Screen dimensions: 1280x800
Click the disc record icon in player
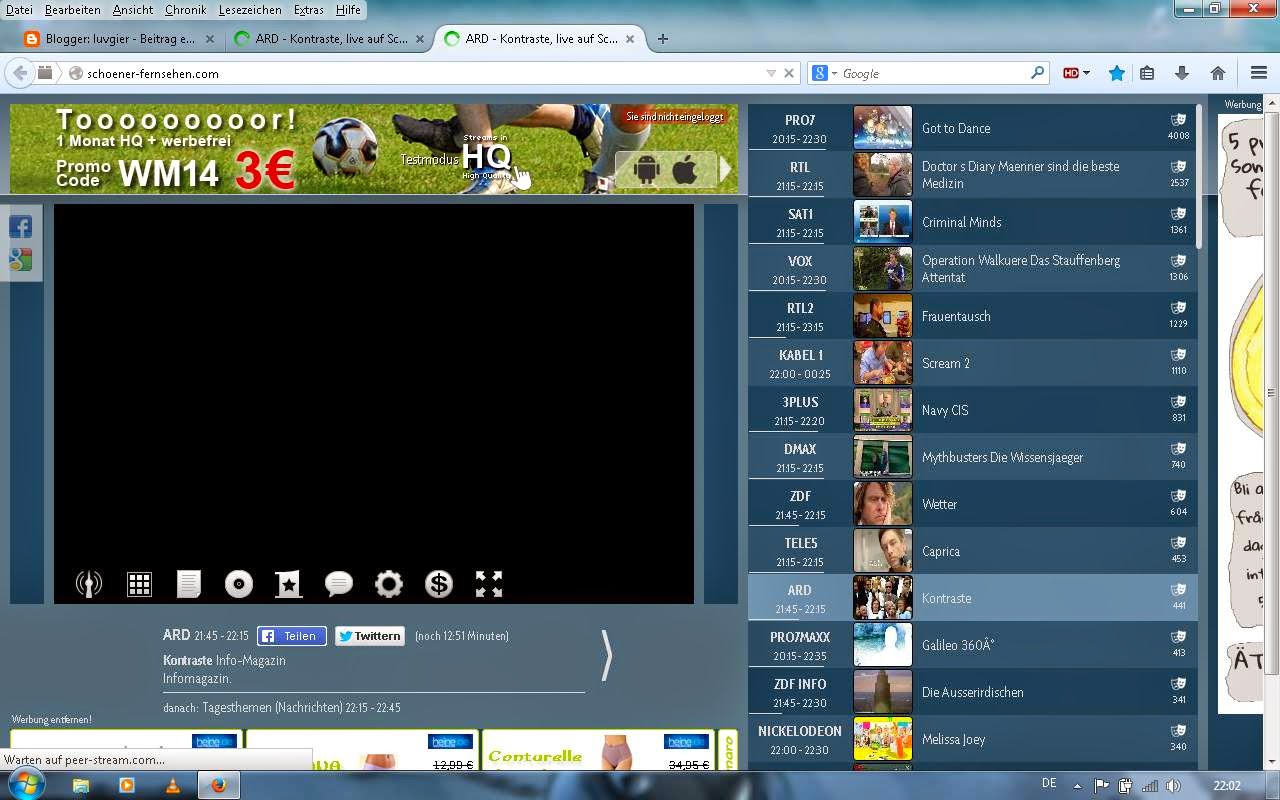(x=239, y=584)
